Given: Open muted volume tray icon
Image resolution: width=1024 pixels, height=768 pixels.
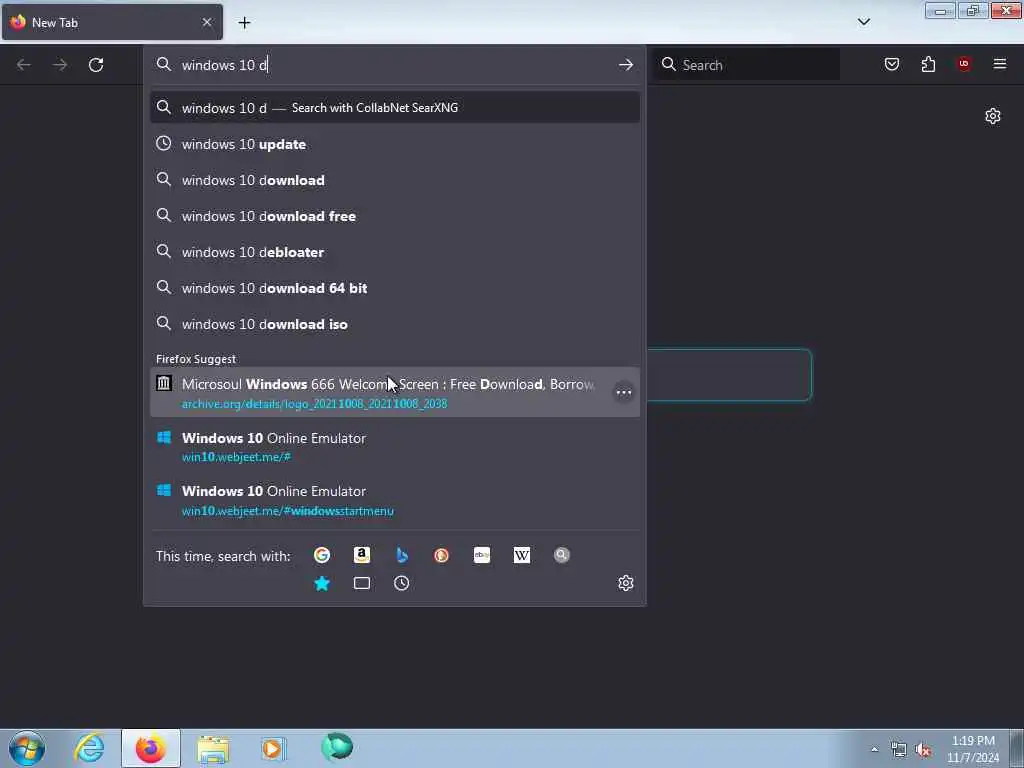Looking at the screenshot, I should tap(923, 750).
